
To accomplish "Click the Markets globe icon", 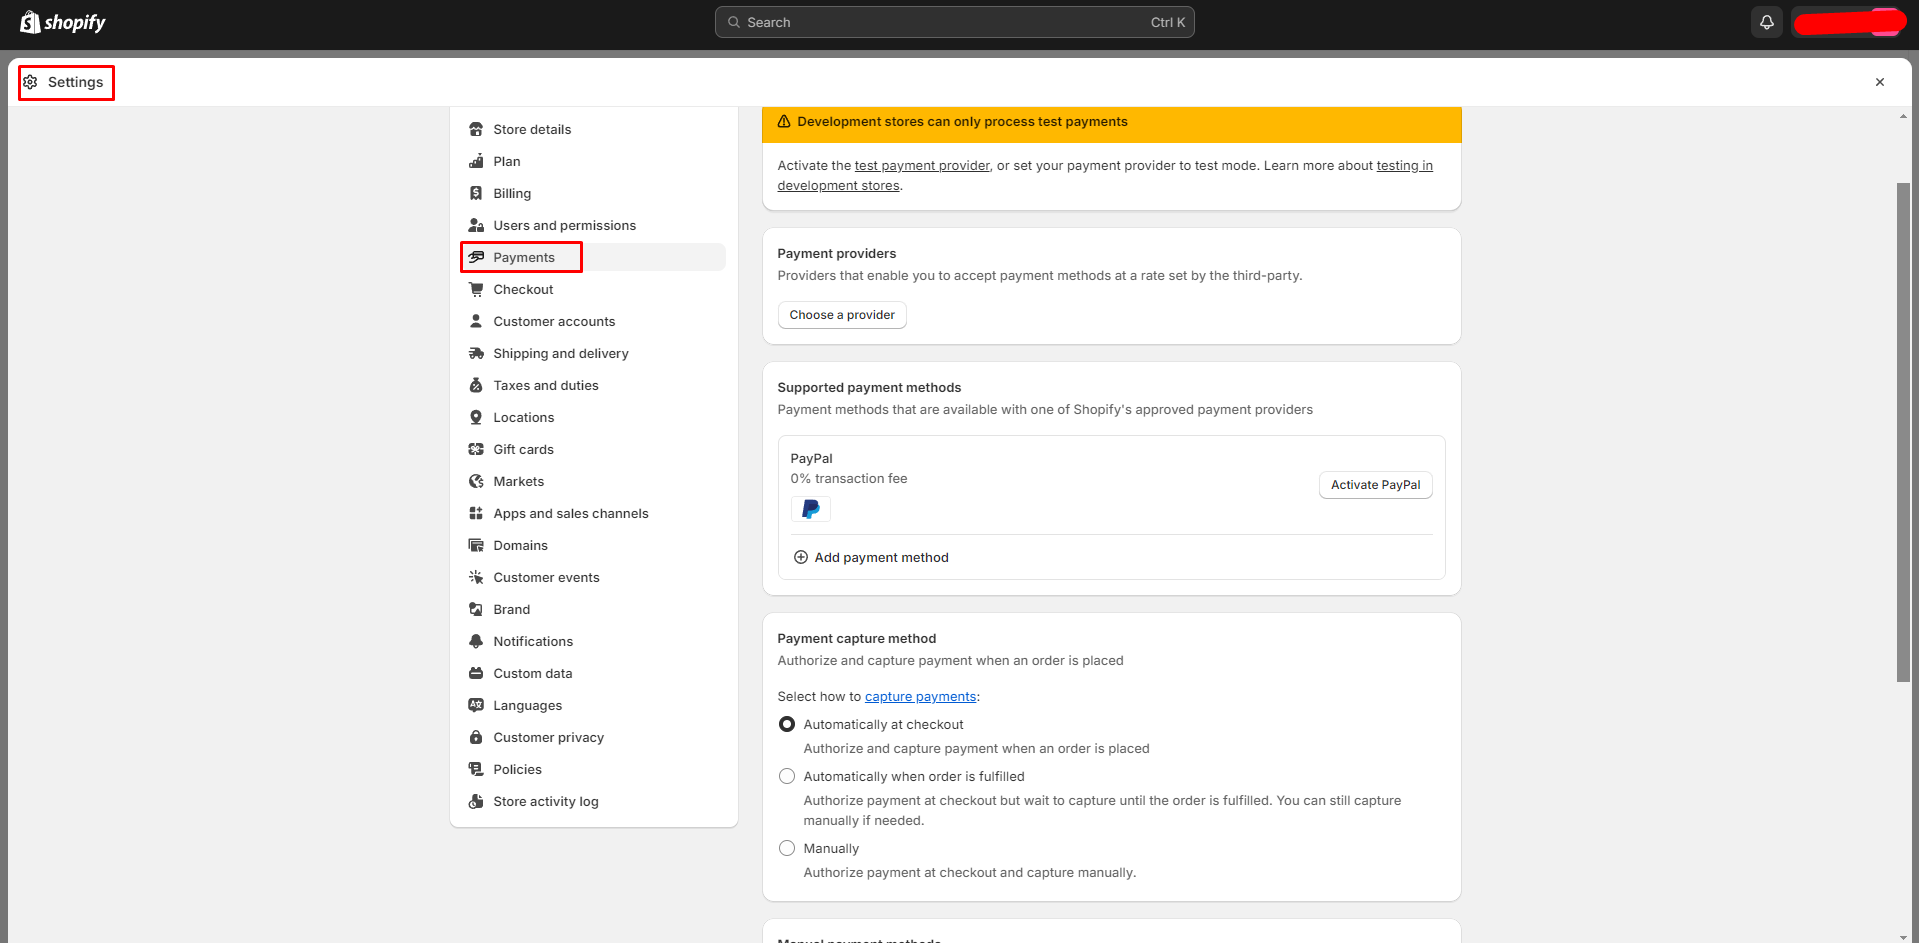I will [476, 481].
